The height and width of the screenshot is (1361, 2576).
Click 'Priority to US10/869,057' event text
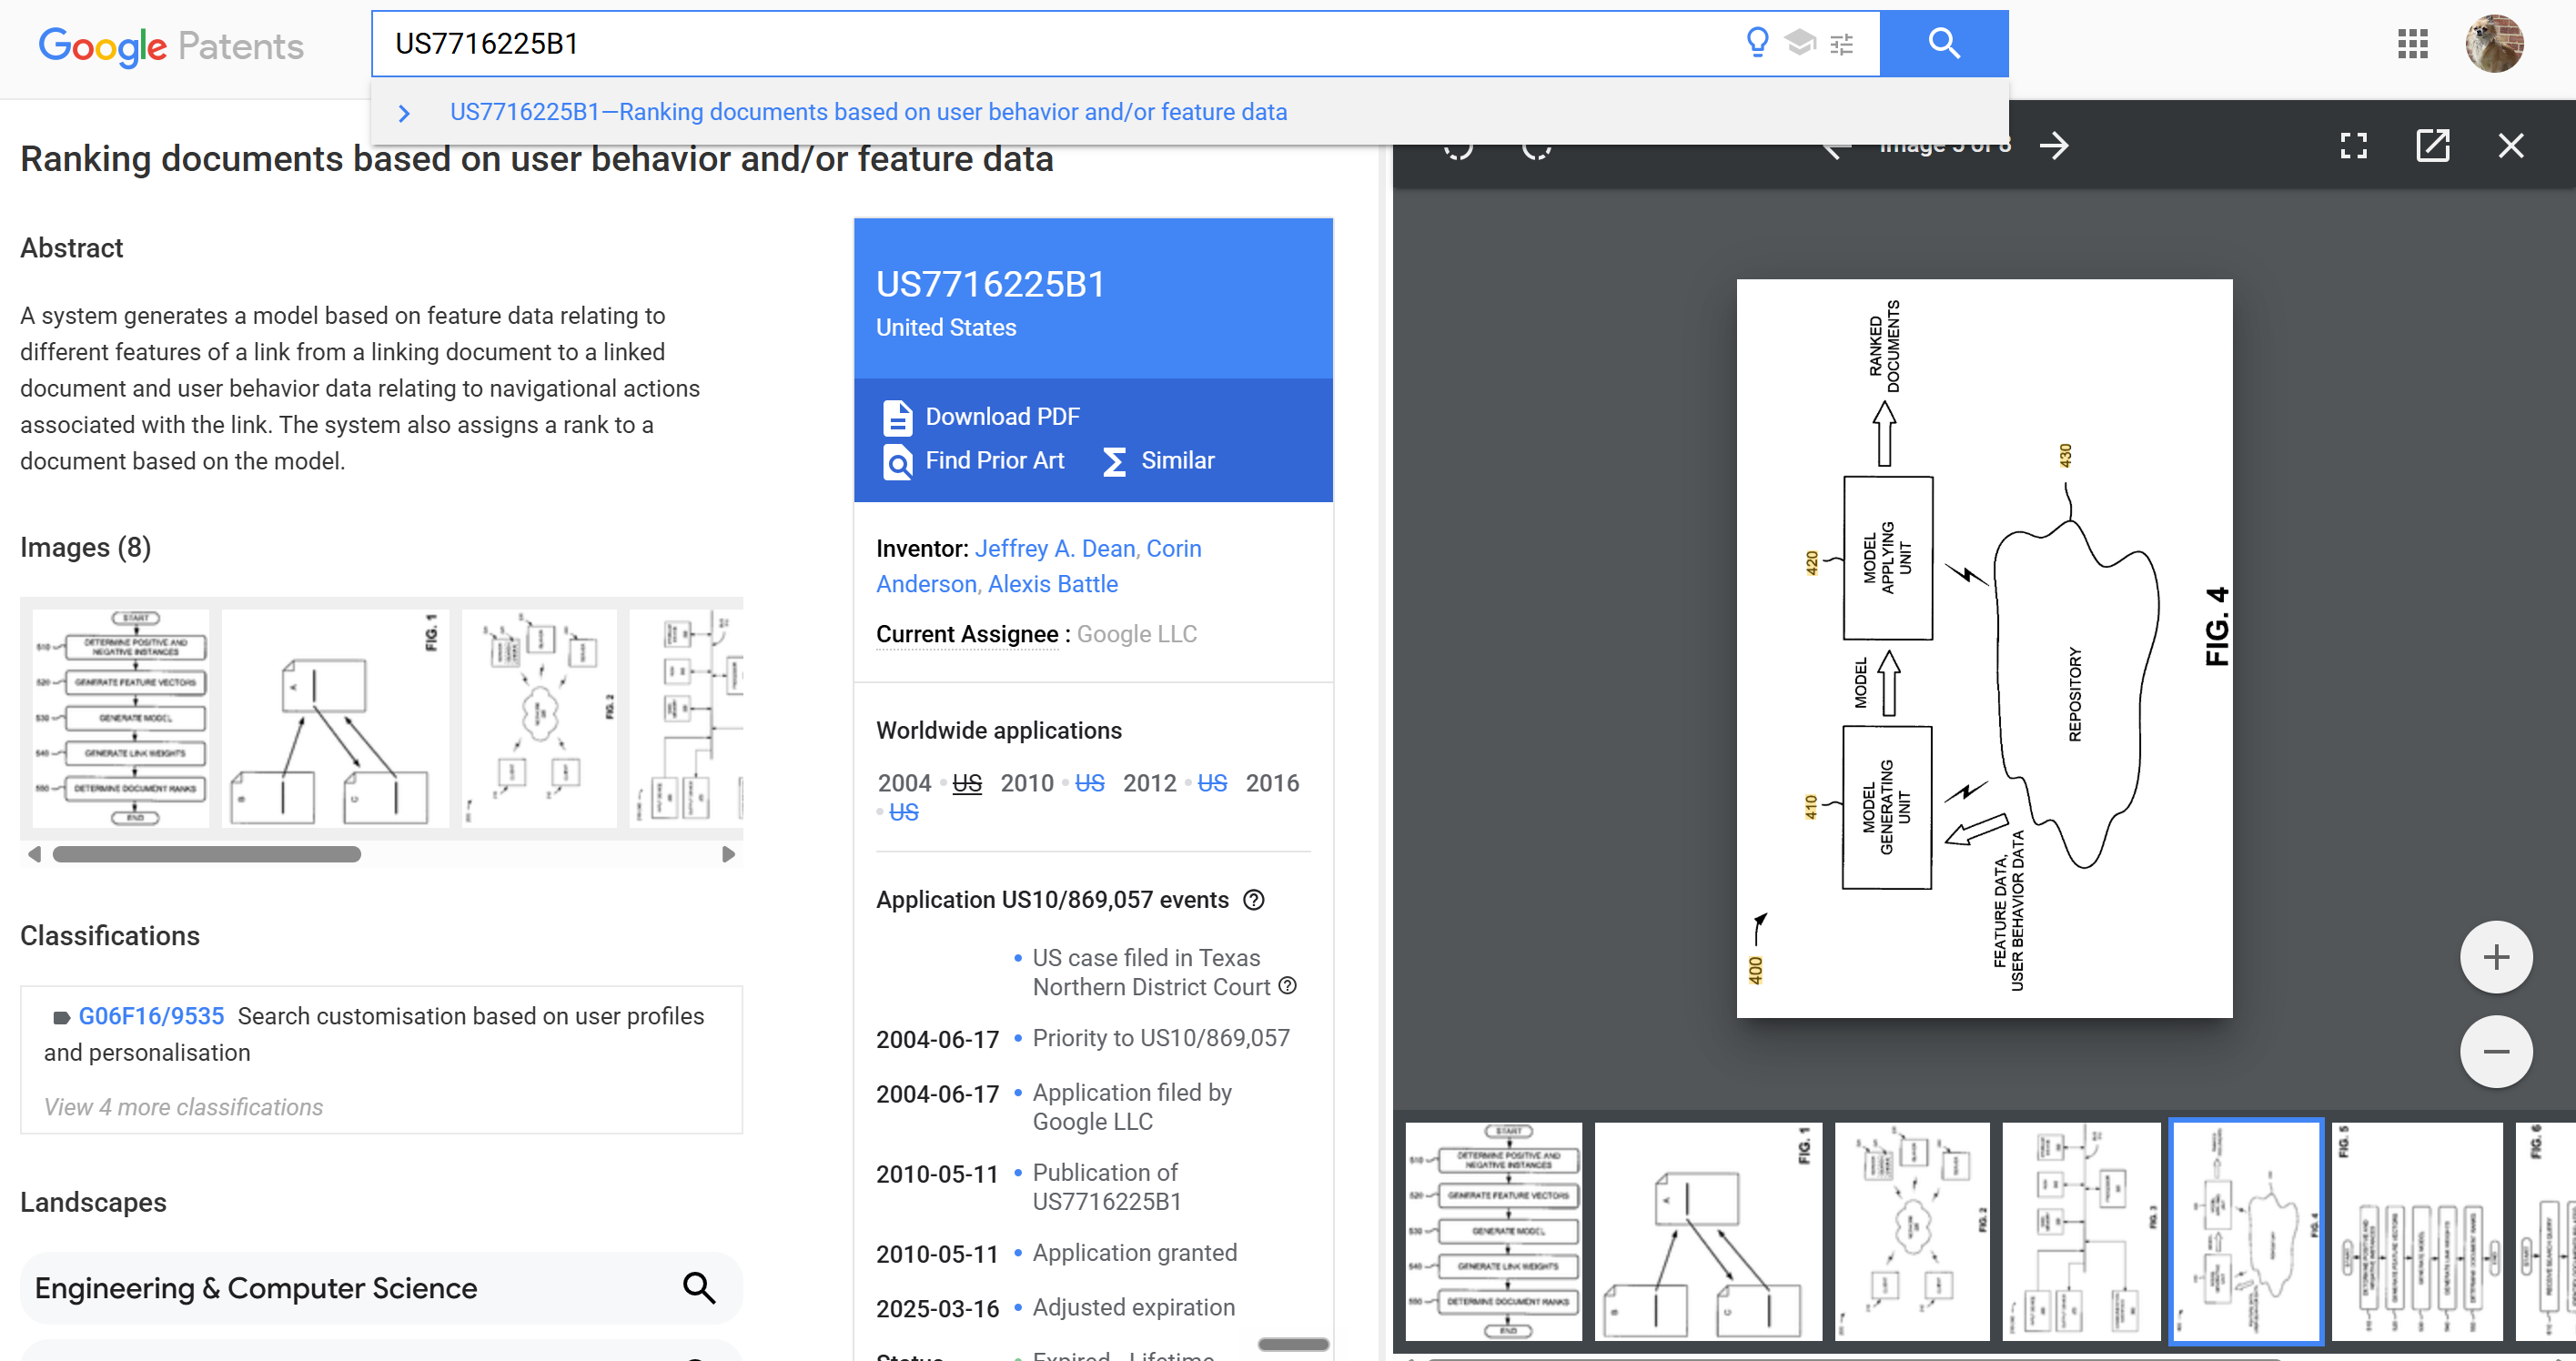click(x=1161, y=1038)
